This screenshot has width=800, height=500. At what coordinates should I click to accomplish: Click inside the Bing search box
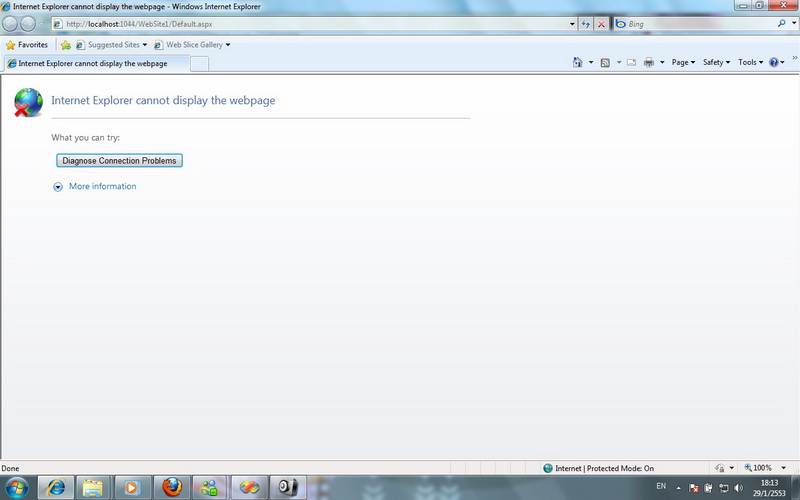point(696,24)
